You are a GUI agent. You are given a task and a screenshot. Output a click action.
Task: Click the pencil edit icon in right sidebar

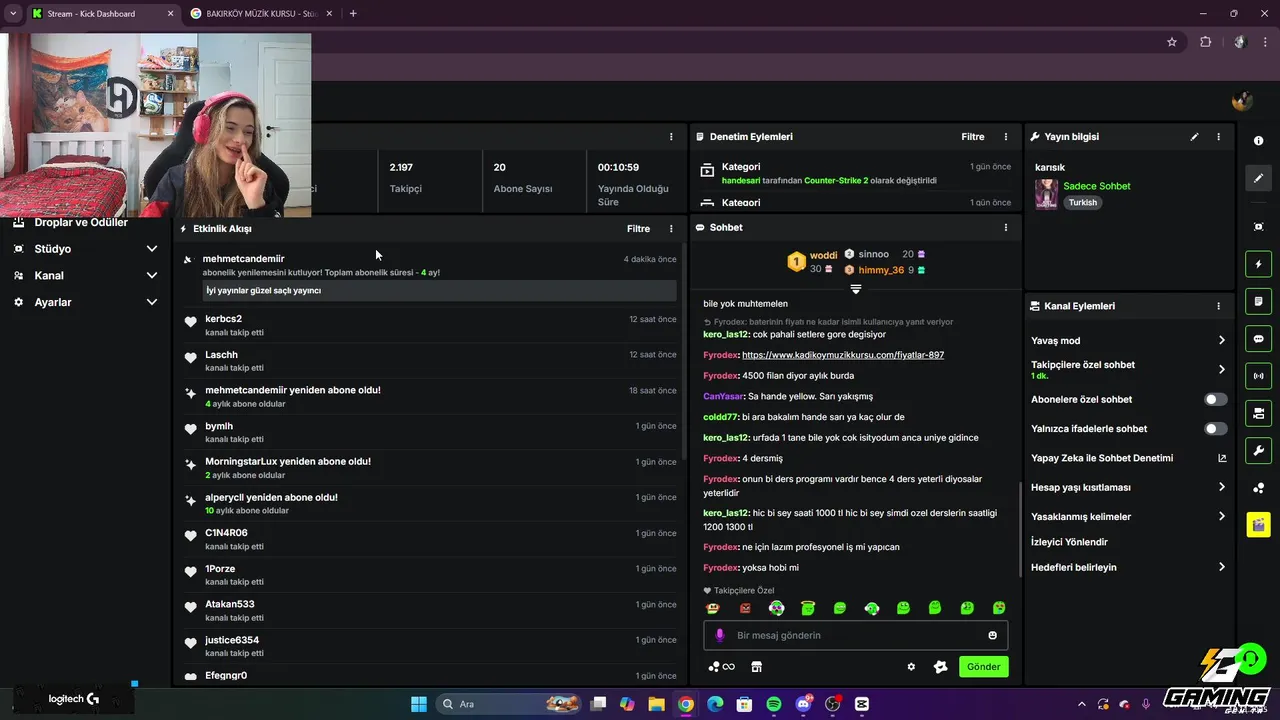pyautogui.click(x=1258, y=178)
